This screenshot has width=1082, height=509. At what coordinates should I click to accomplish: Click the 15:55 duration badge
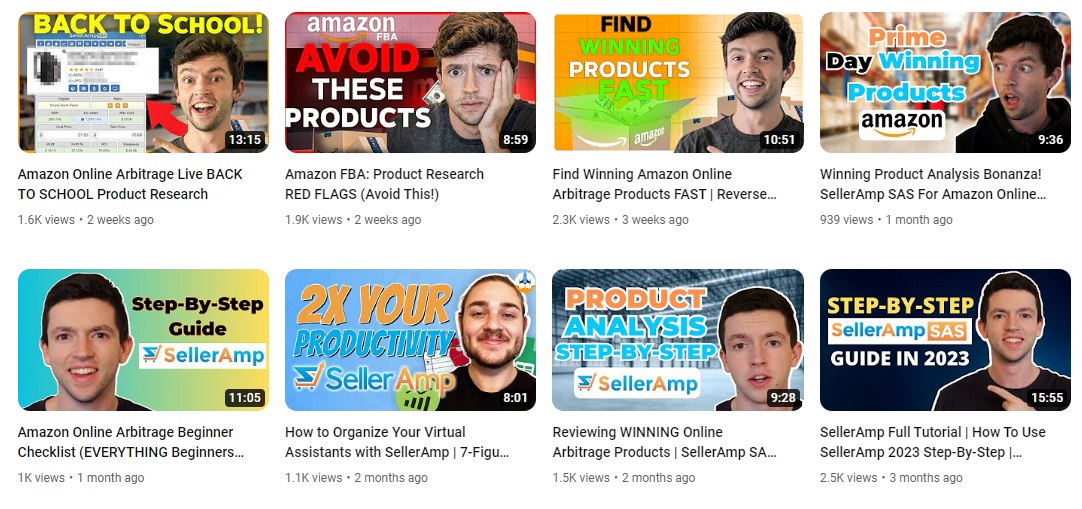tap(1047, 398)
